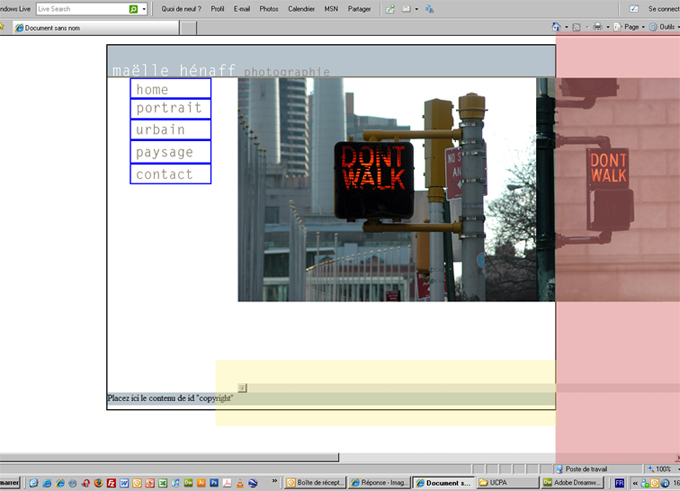Click the 'Se connecter' sign-in button
The width and height of the screenshot is (680, 491).
tap(664, 9)
